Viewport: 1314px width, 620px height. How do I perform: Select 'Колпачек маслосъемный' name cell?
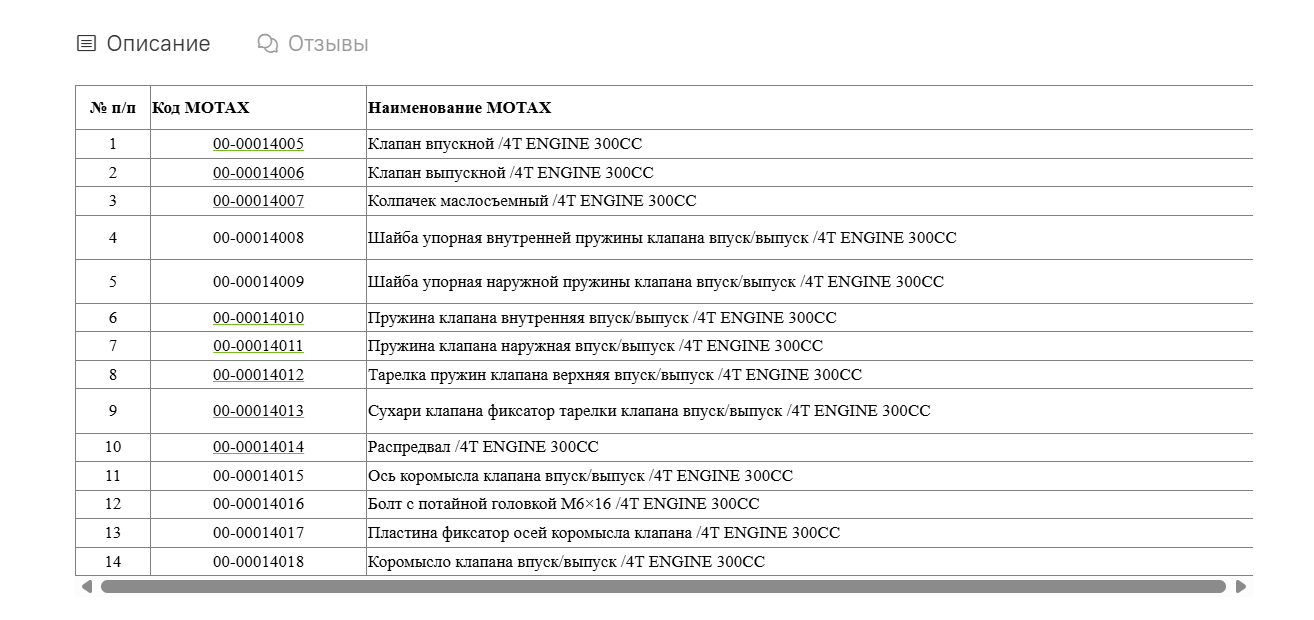[x=810, y=201]
